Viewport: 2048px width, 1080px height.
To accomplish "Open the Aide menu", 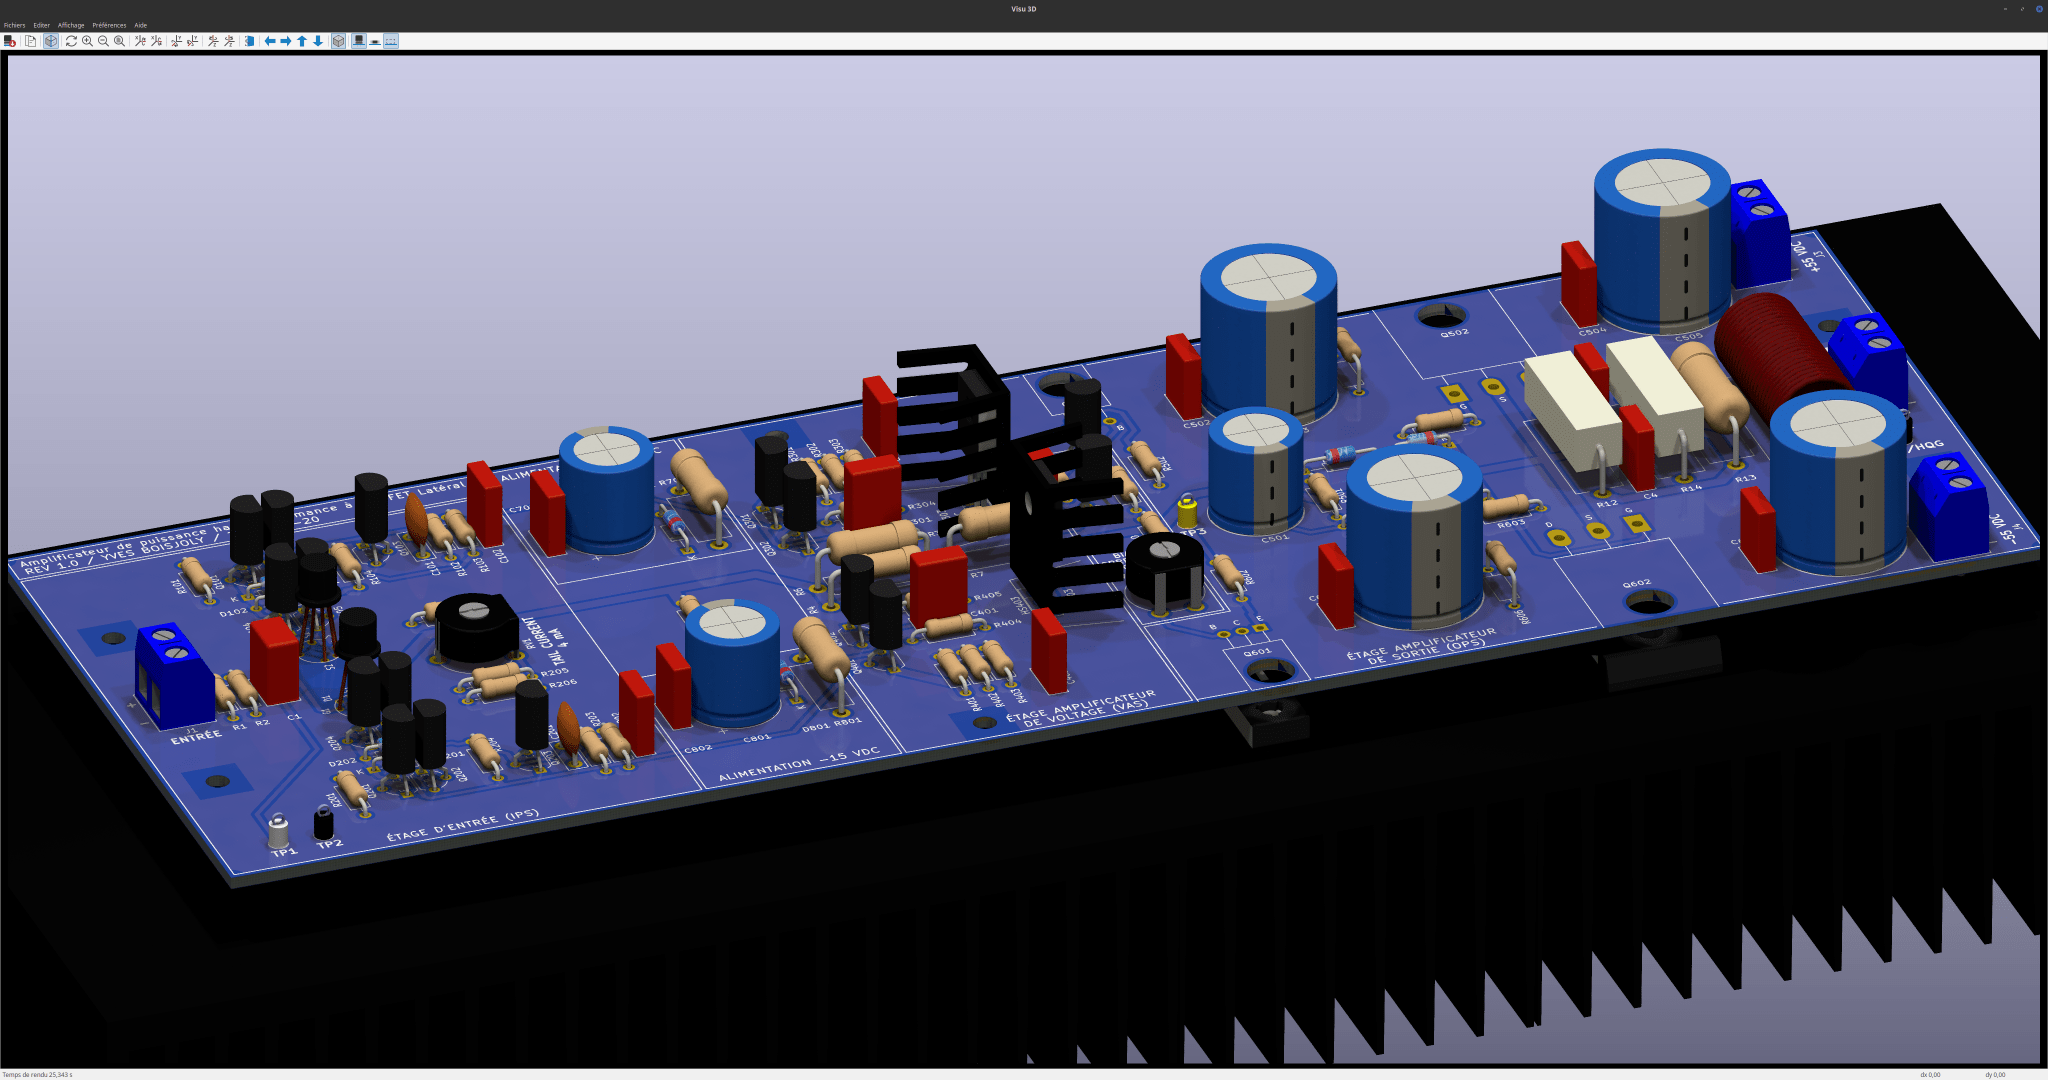I will [141, 25].
